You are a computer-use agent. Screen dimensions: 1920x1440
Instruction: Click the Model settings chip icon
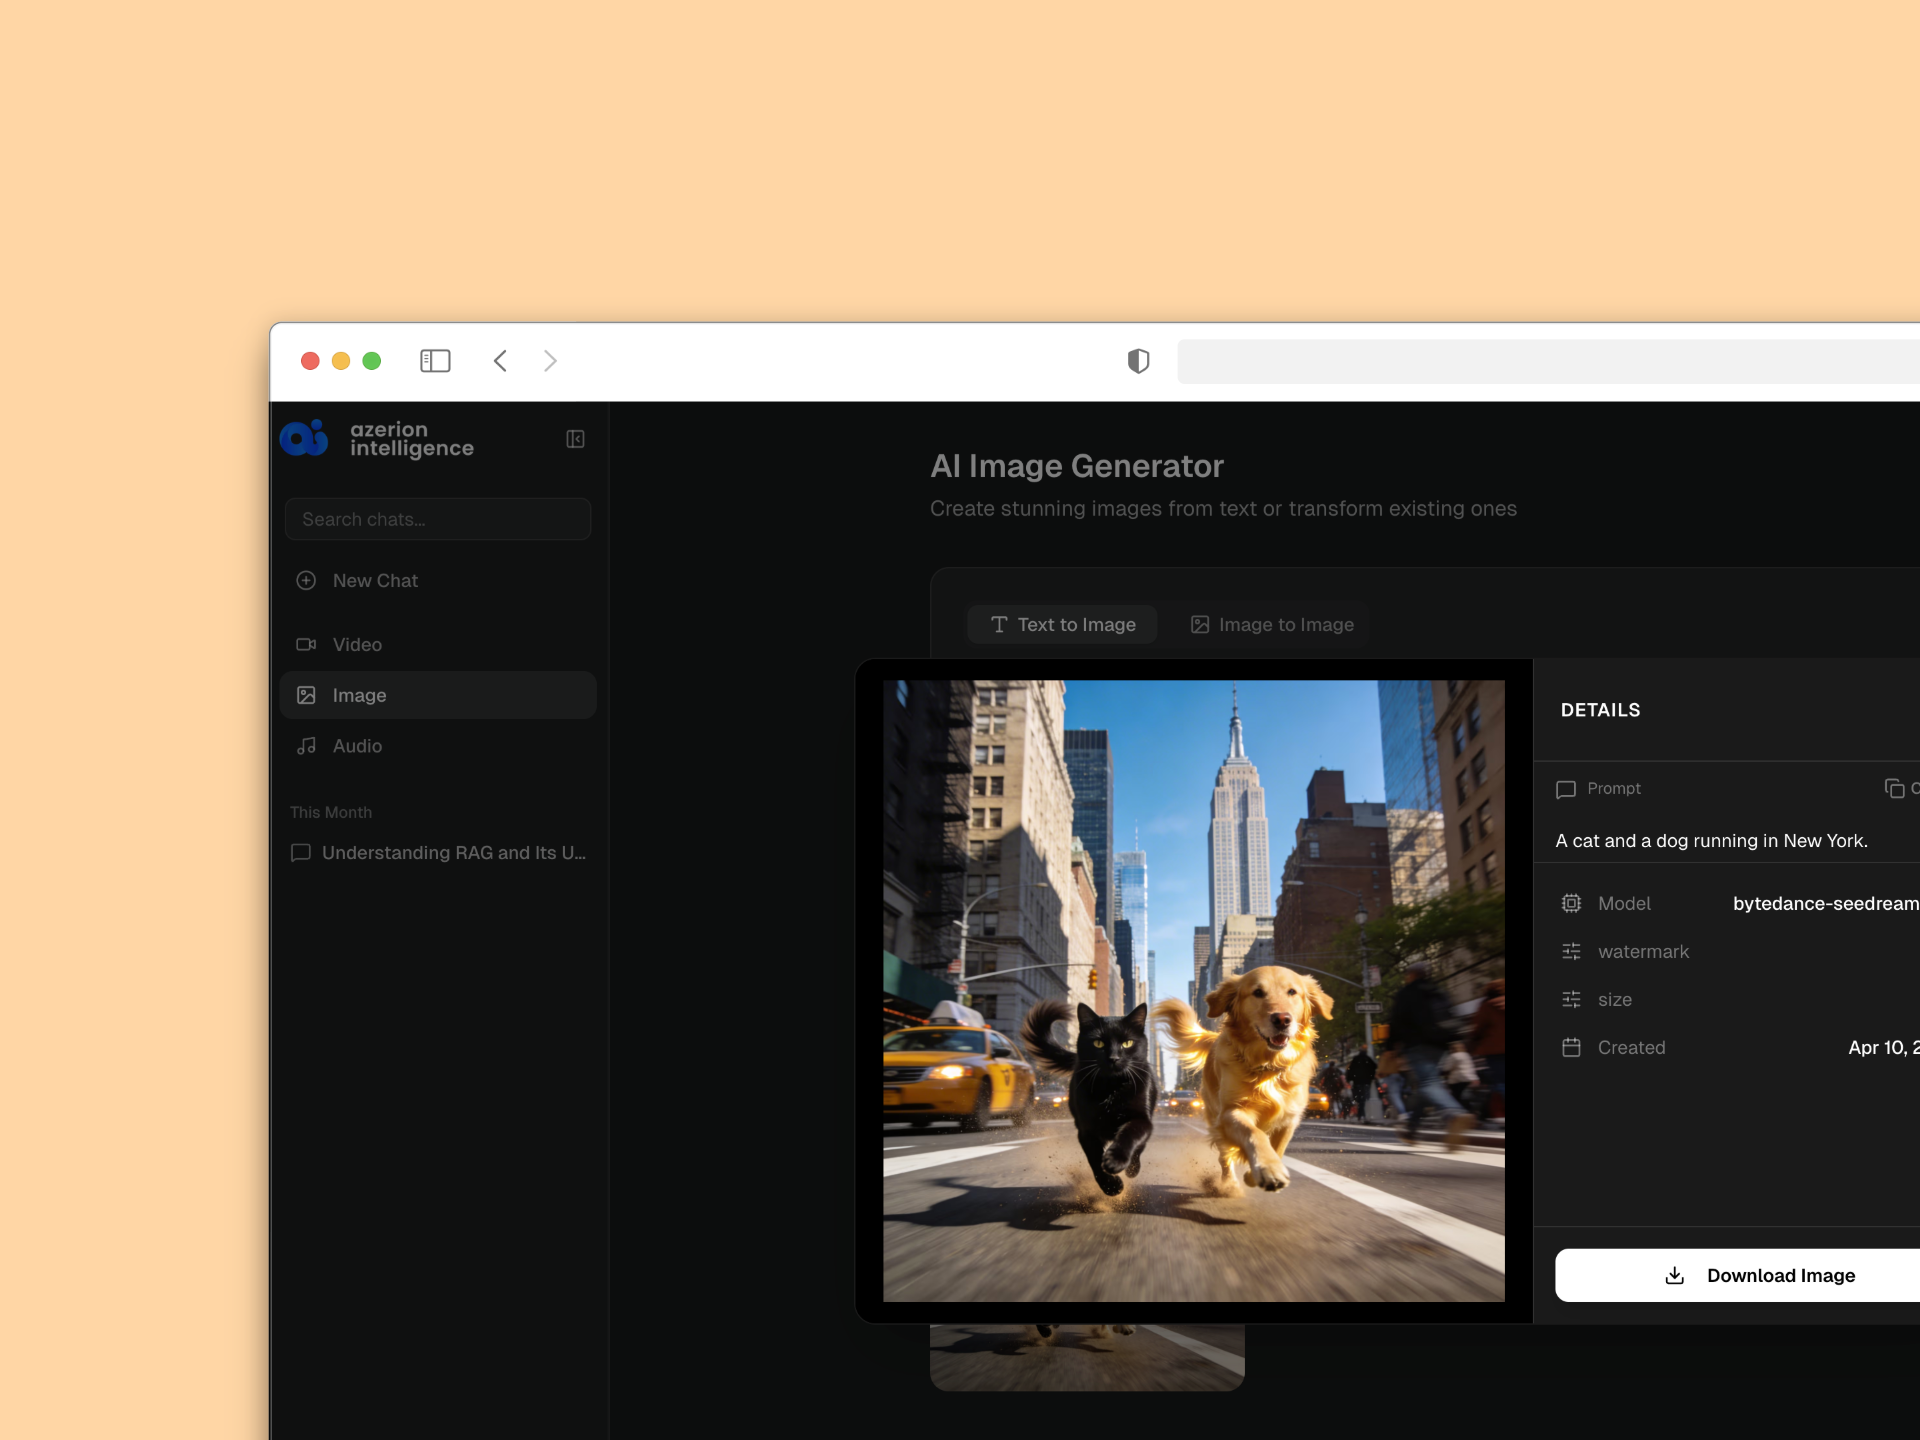(1571, 903)
